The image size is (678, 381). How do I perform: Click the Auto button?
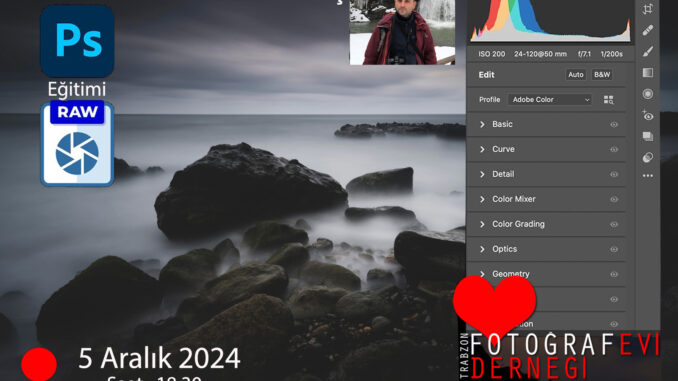[576, 75]
